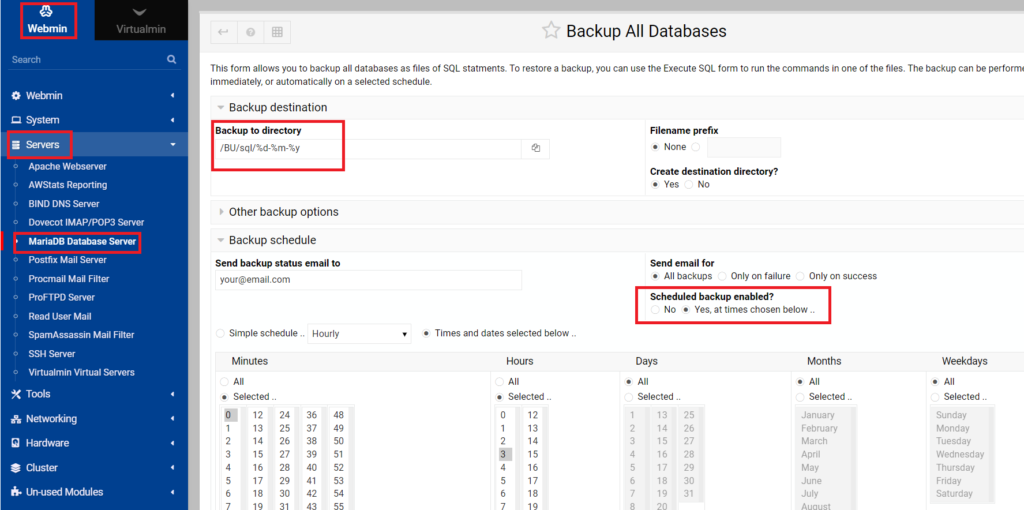Choose Selected under Minutes
This screenshot has width=1024, height=510.
(x=225, y=396)
